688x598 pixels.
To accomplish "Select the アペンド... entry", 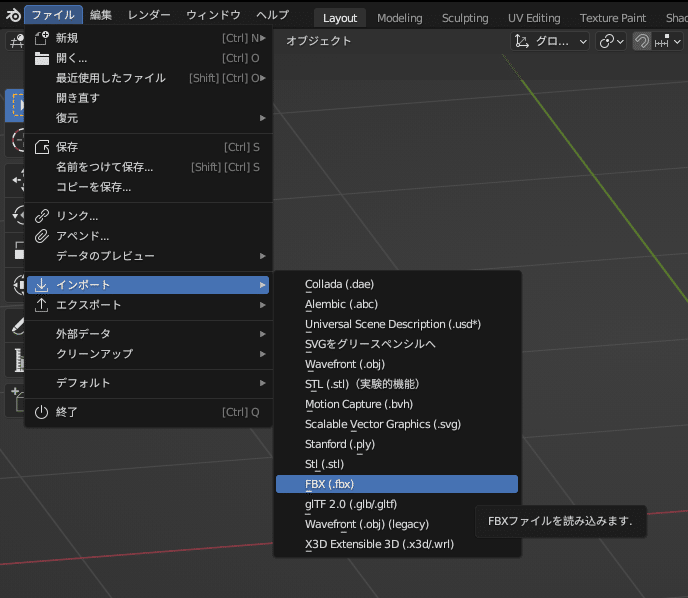I will click(149, 236).
